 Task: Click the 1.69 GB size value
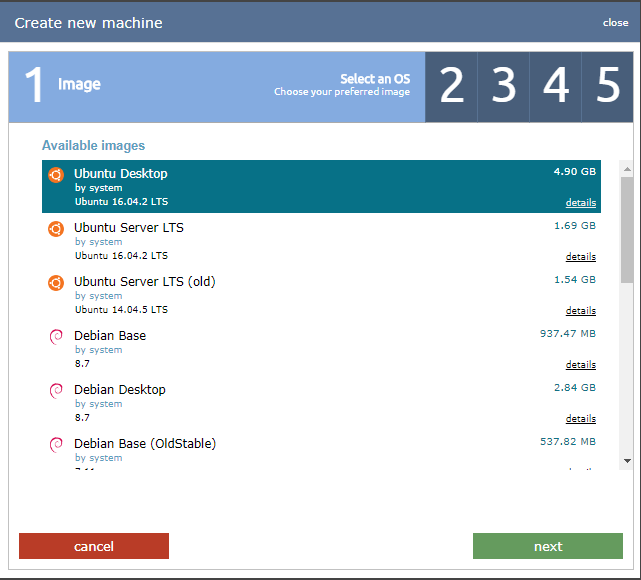pyautogui.click(x=575, y=226)
